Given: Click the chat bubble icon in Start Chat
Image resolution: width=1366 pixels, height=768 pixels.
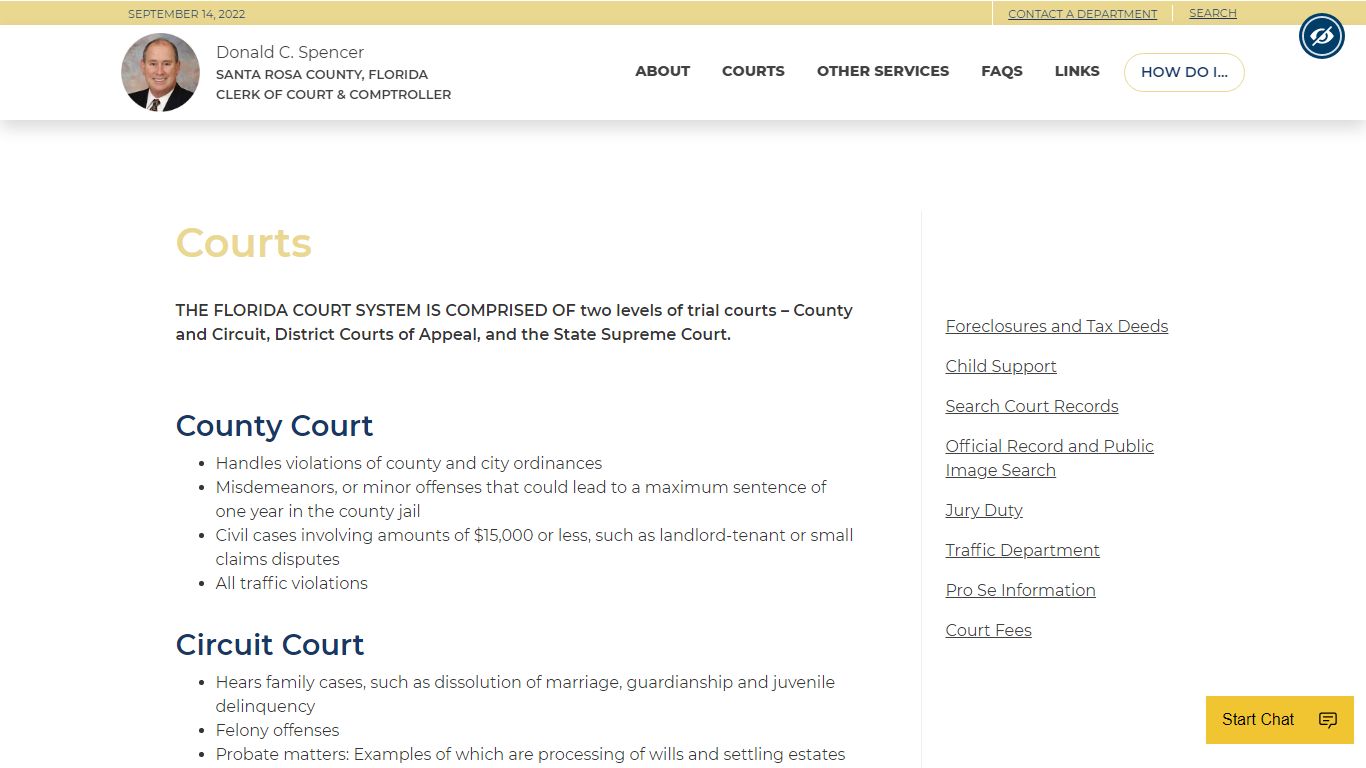Looking at the screenshot, I should click(x=1327, y=720).
